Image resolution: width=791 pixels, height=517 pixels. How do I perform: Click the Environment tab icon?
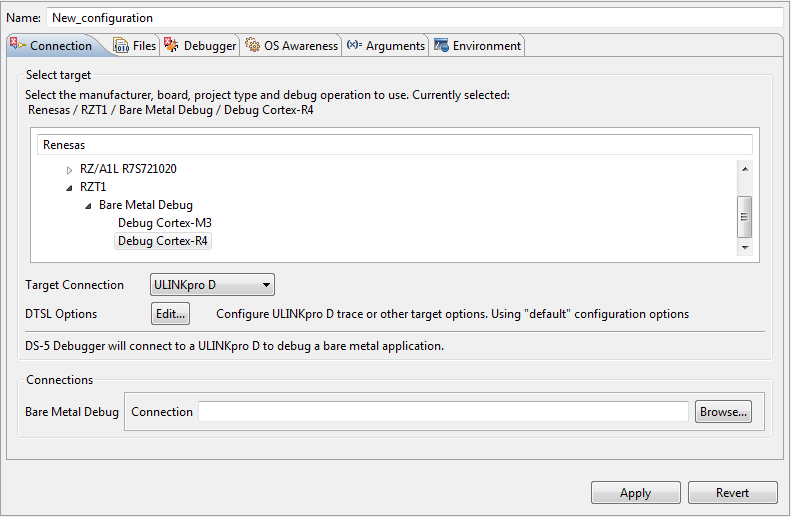[x=441, y=46]
